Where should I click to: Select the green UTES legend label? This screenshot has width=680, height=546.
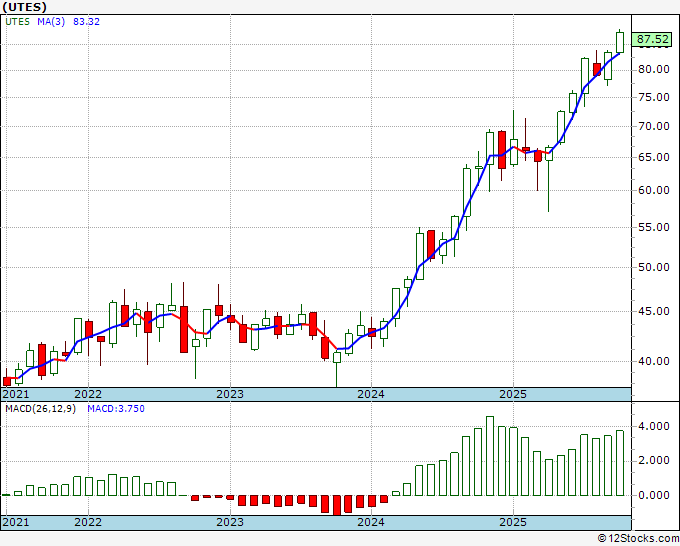17,22
